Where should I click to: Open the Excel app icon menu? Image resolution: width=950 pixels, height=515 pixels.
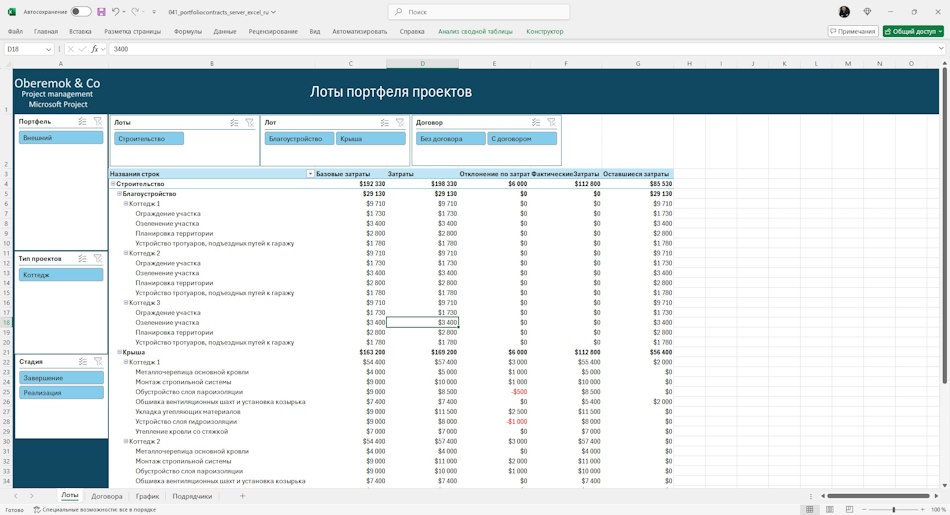12,12
